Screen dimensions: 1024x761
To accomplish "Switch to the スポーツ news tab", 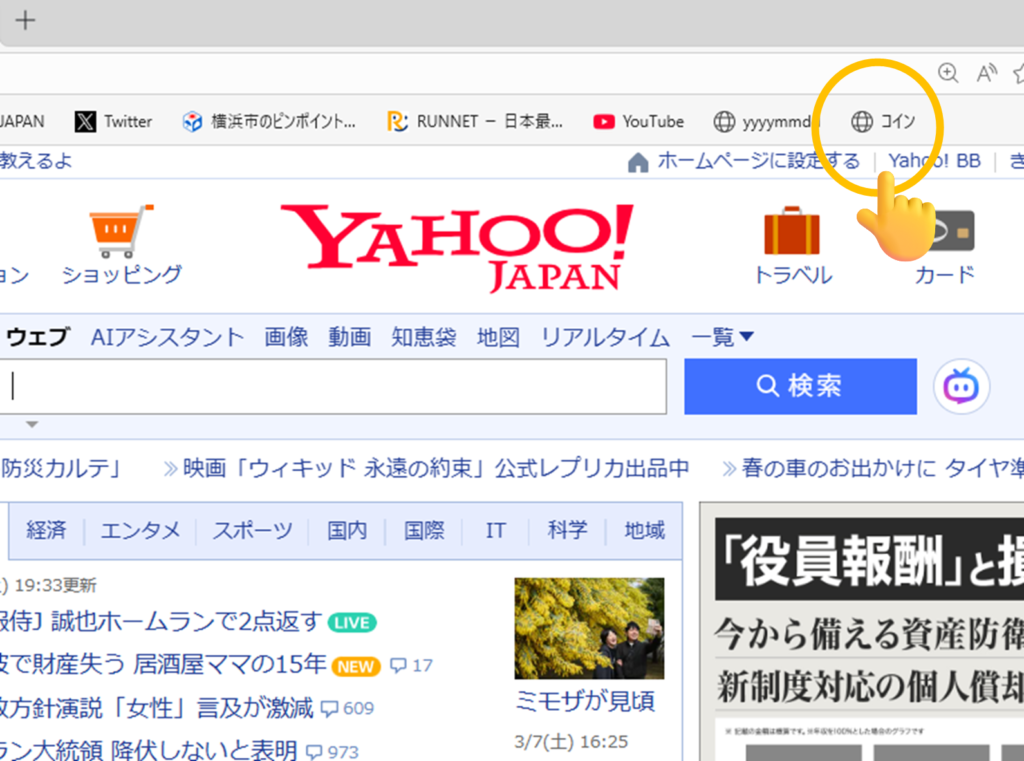I will click(252, 531).
